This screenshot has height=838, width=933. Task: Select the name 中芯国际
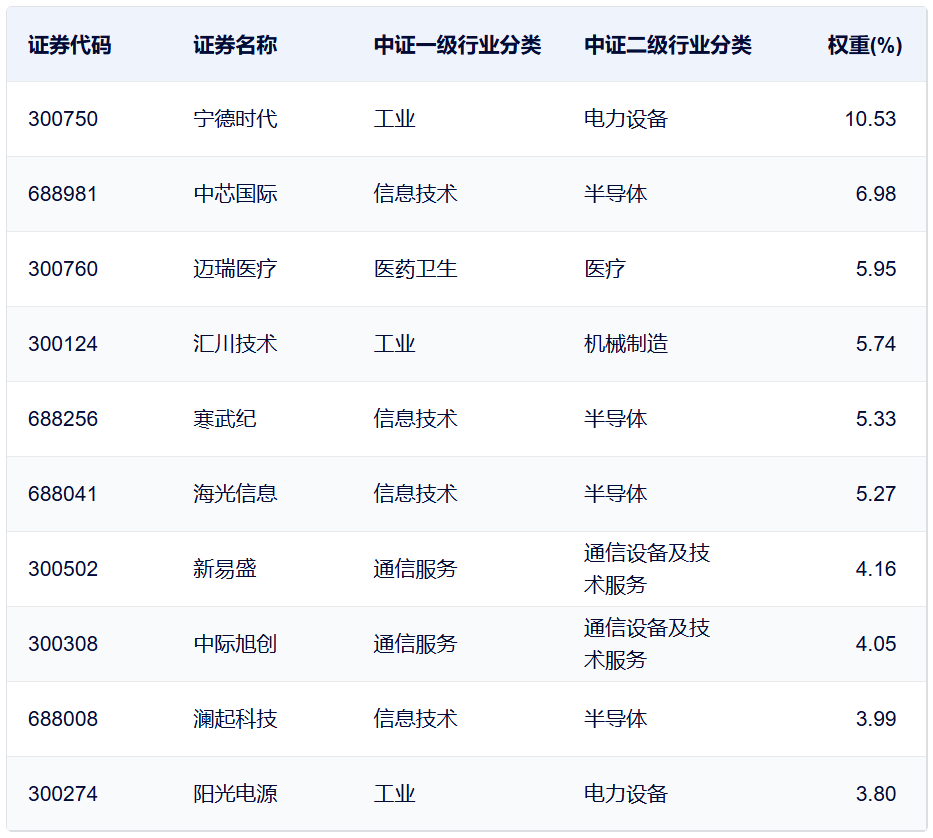tap(235, 194)
